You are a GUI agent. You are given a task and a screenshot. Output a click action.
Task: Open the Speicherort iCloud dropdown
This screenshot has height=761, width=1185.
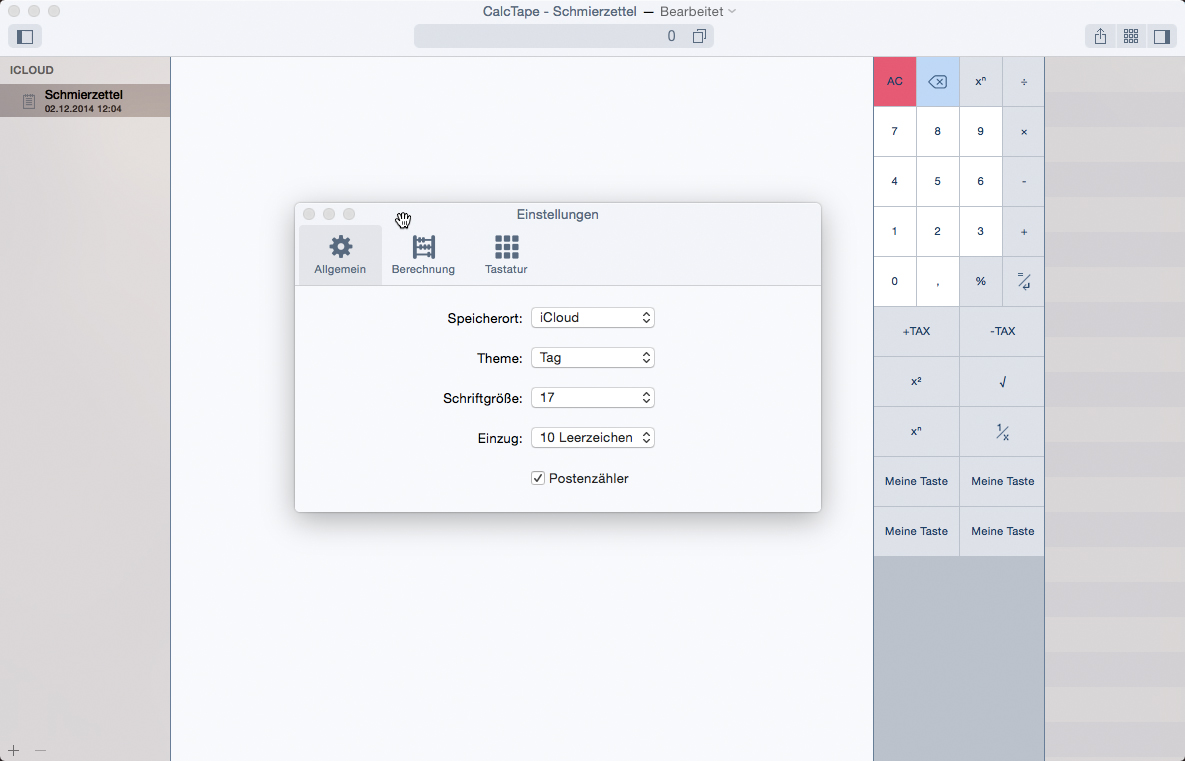point(592,318)
